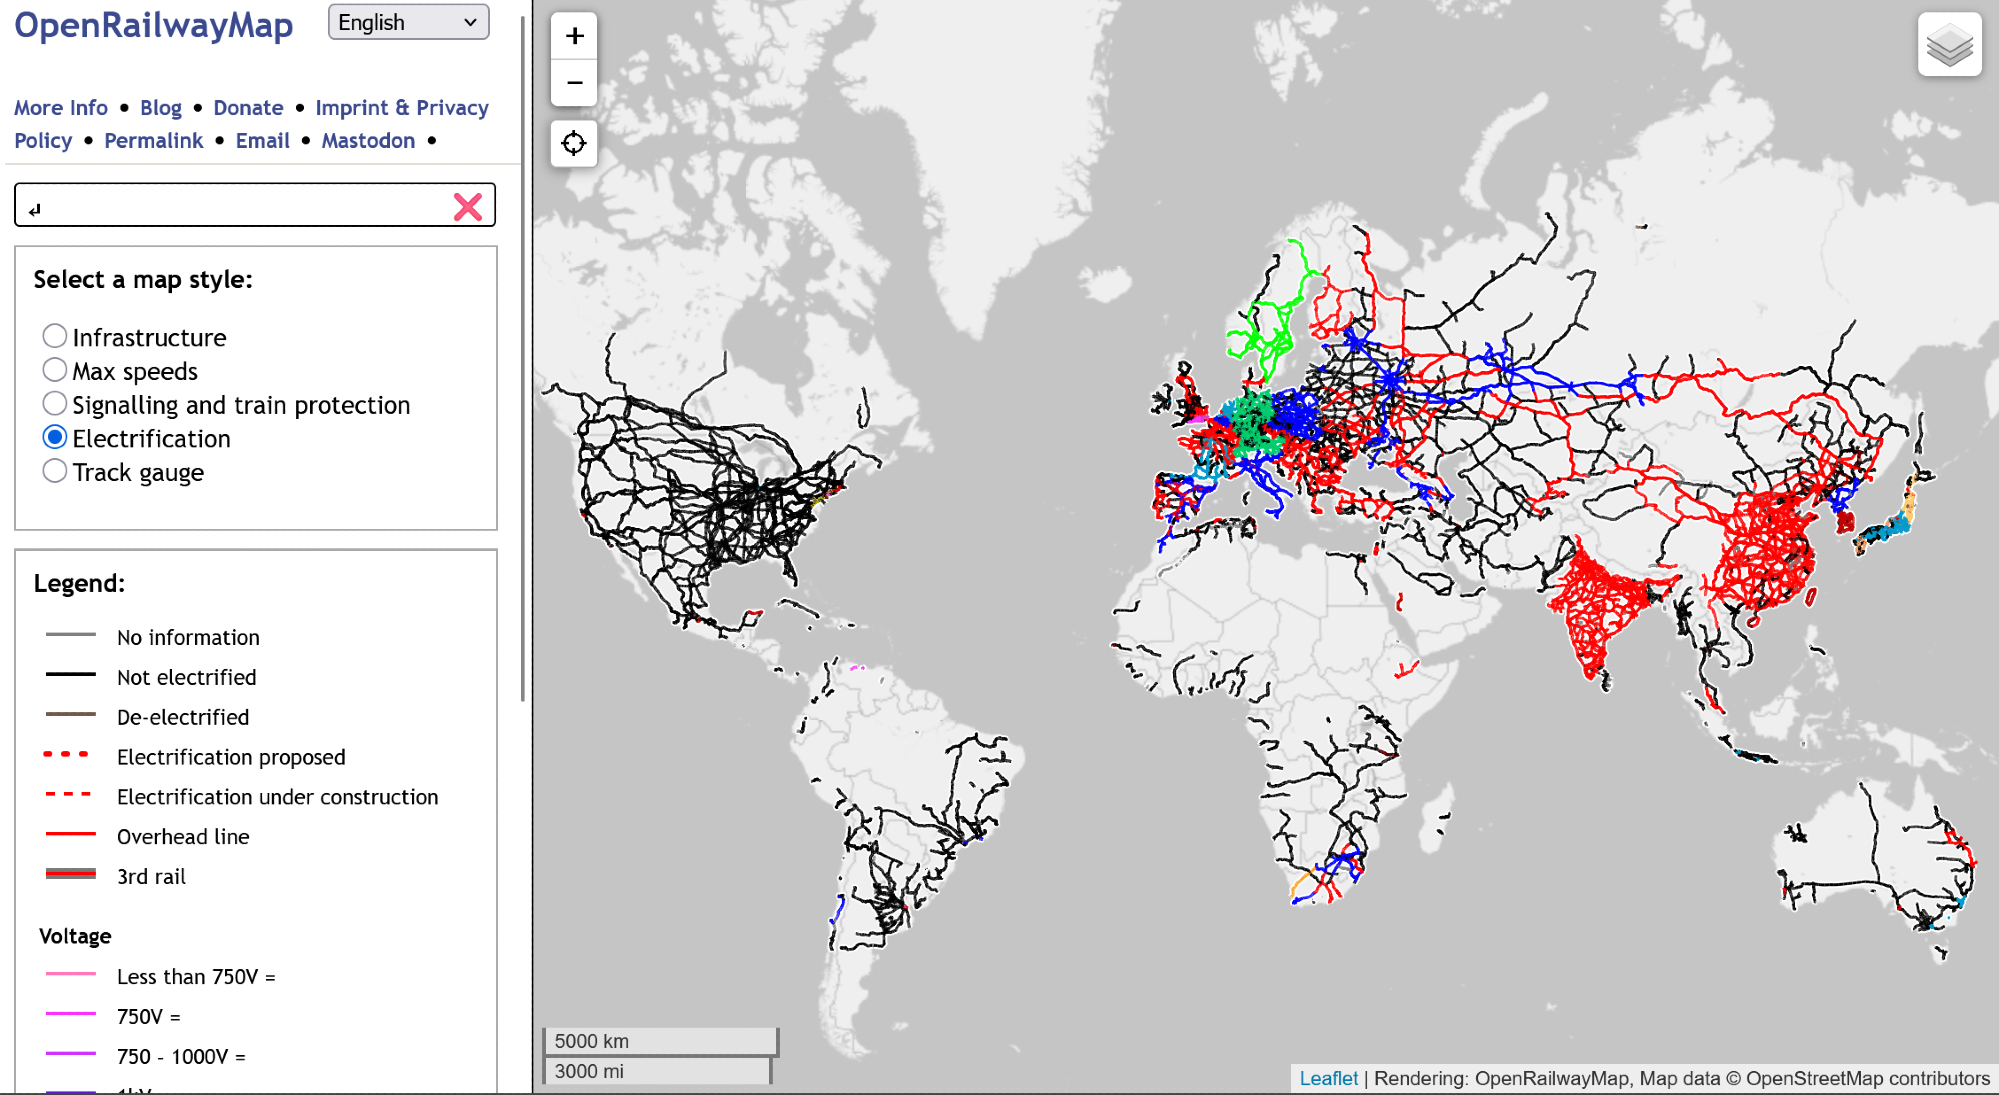Screen dimensions: 1999x1095
Task: Select Signalling and train protection style
Action: coord(55,404)
